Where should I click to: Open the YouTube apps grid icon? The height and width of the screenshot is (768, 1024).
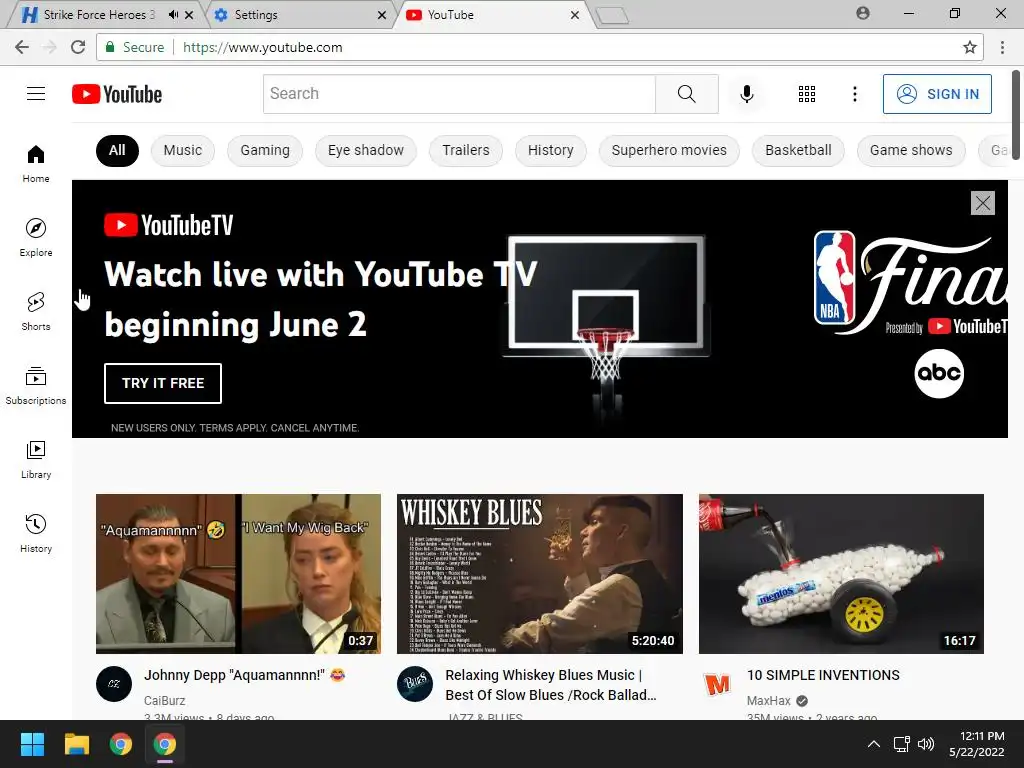click(807, 94)
